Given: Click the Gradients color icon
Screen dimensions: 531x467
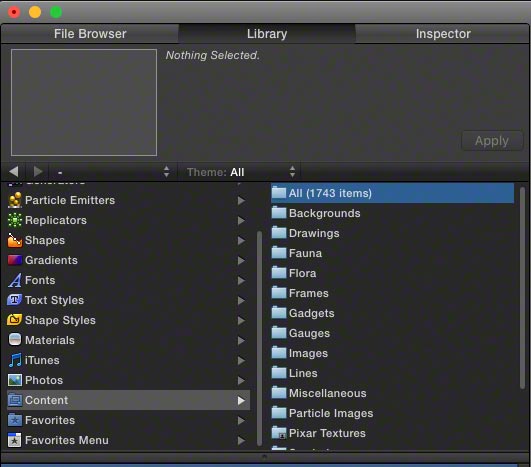Looking at the screenshot, I should click(x=15, y=260).
